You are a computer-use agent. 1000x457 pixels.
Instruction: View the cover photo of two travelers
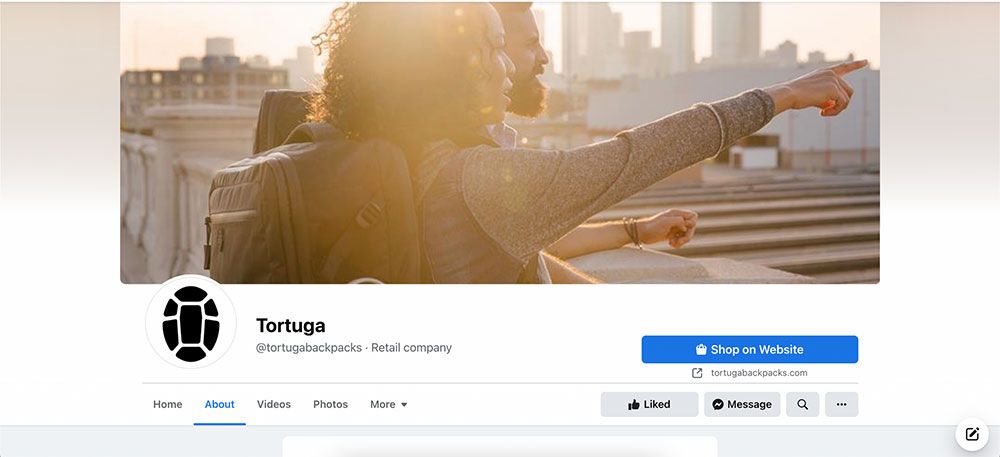[x=499, y=143]
